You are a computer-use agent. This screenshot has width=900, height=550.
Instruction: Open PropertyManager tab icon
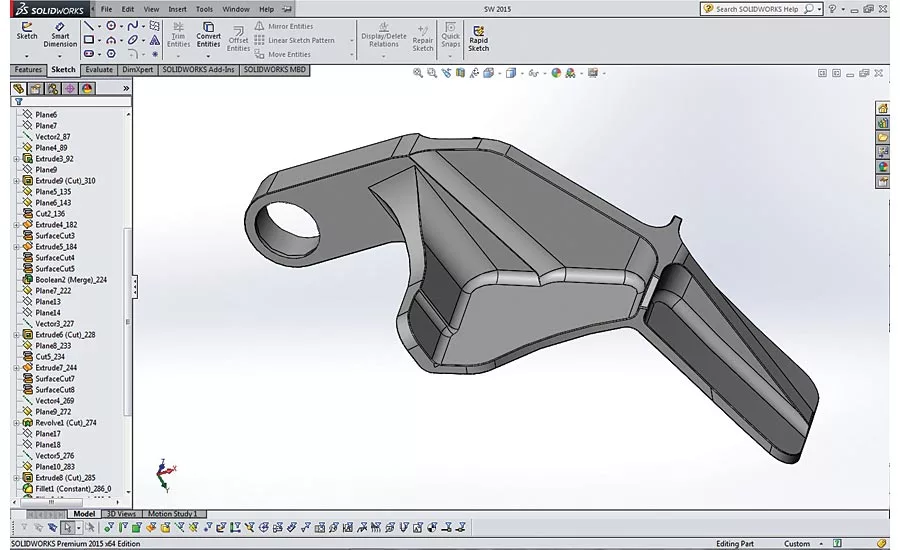tap(36, 88)
